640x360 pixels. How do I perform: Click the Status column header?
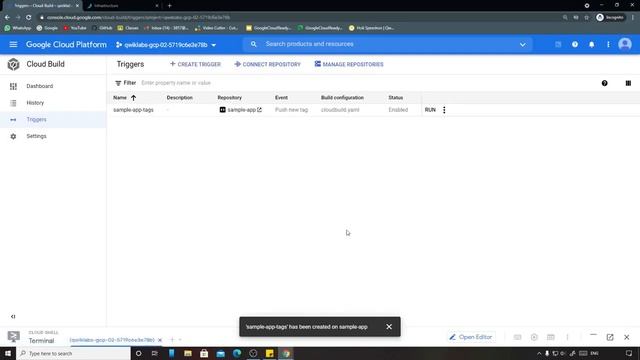[396, 98]
